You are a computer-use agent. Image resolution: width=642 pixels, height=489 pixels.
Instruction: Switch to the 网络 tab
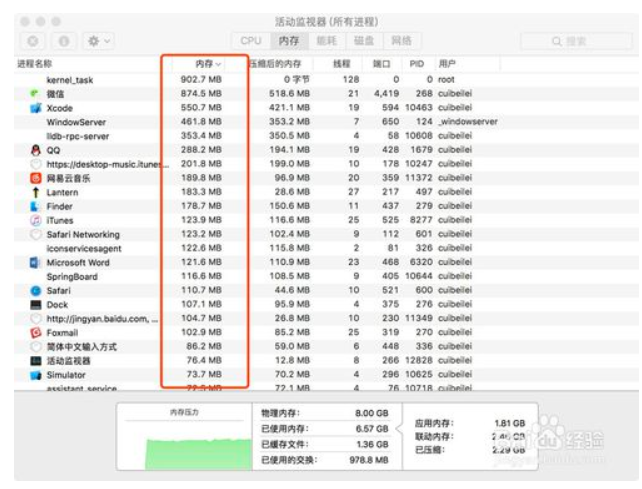click(401, 41)
